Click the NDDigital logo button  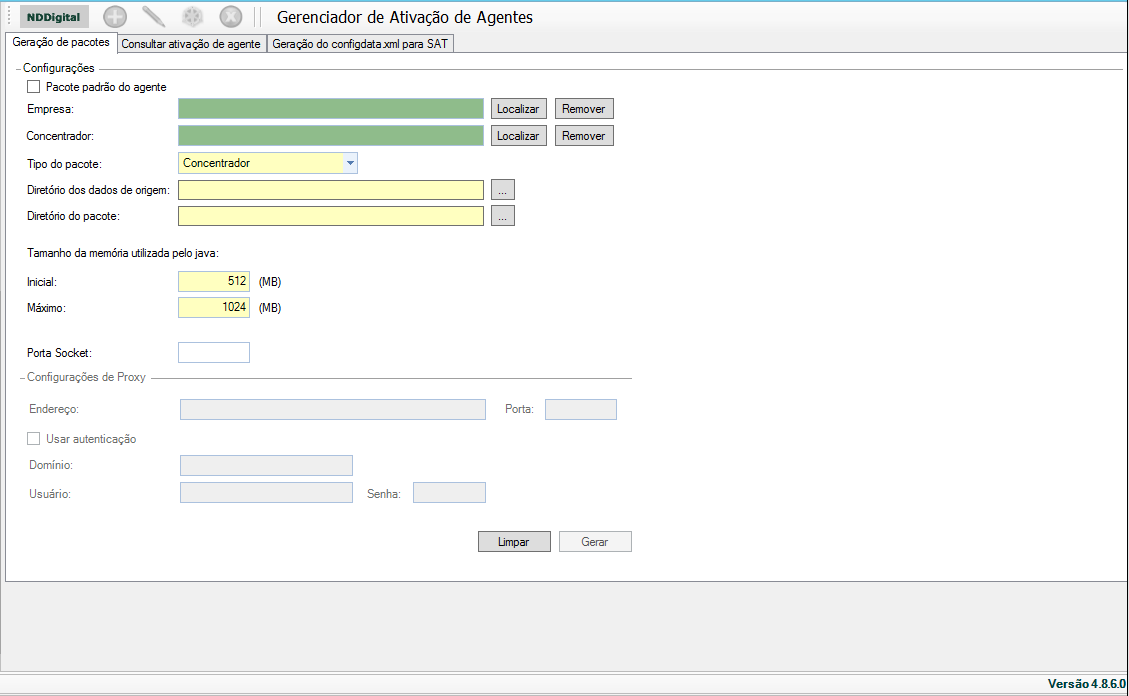pos(54,17)
